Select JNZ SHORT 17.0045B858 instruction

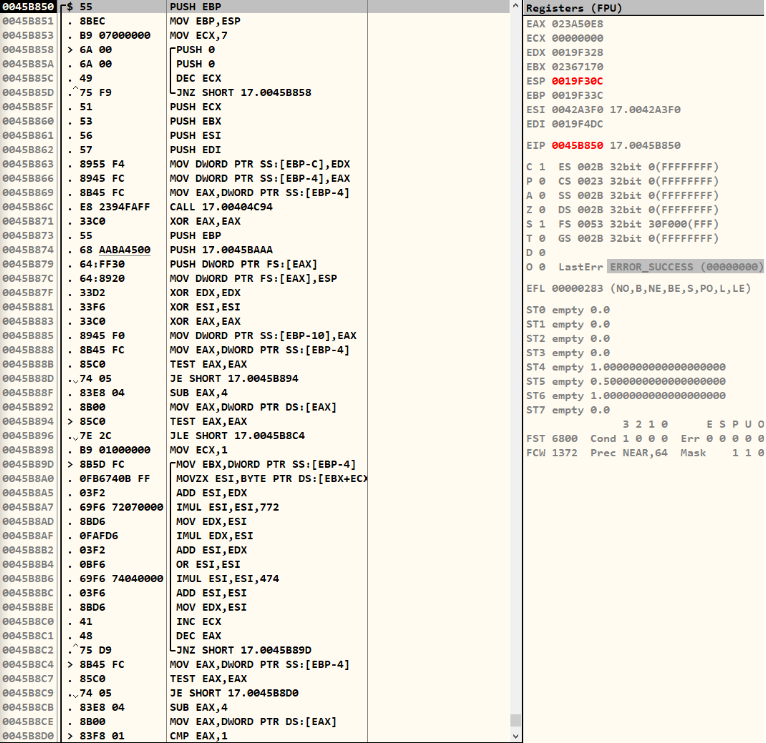[x=244, y=92]
